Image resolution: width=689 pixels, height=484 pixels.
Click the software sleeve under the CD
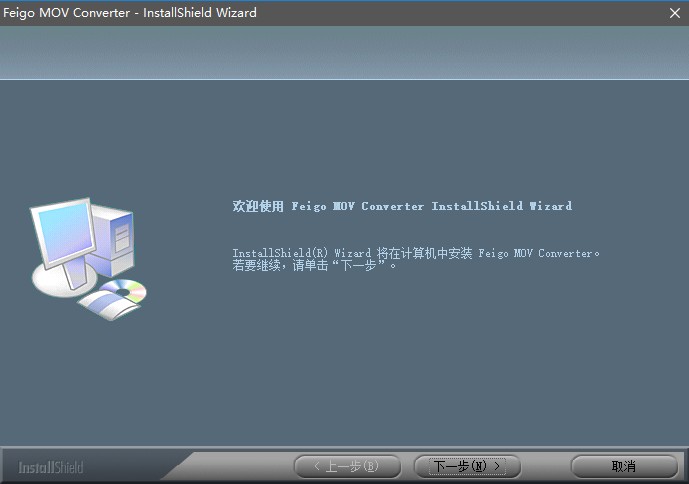[105, 307]
